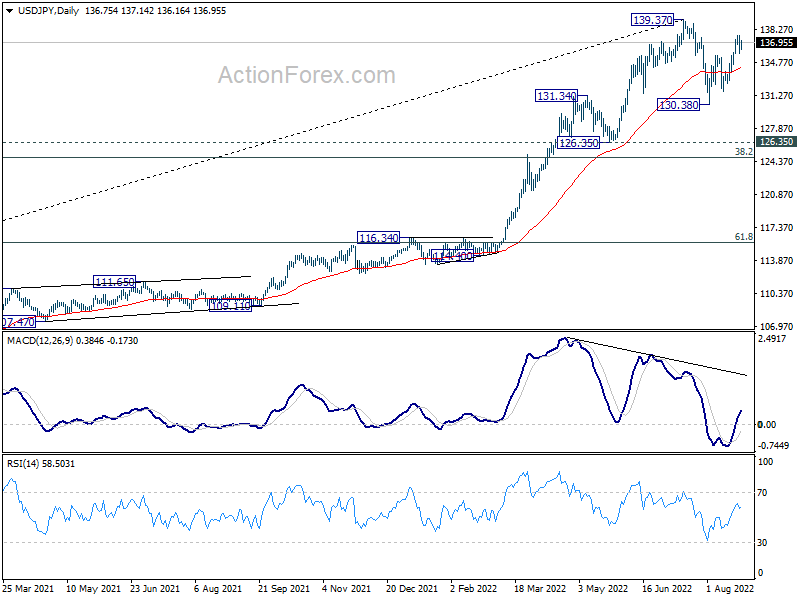This screenshot has height=600, width=800.
Task: Click the 130.380 price label
Action: 678,105
